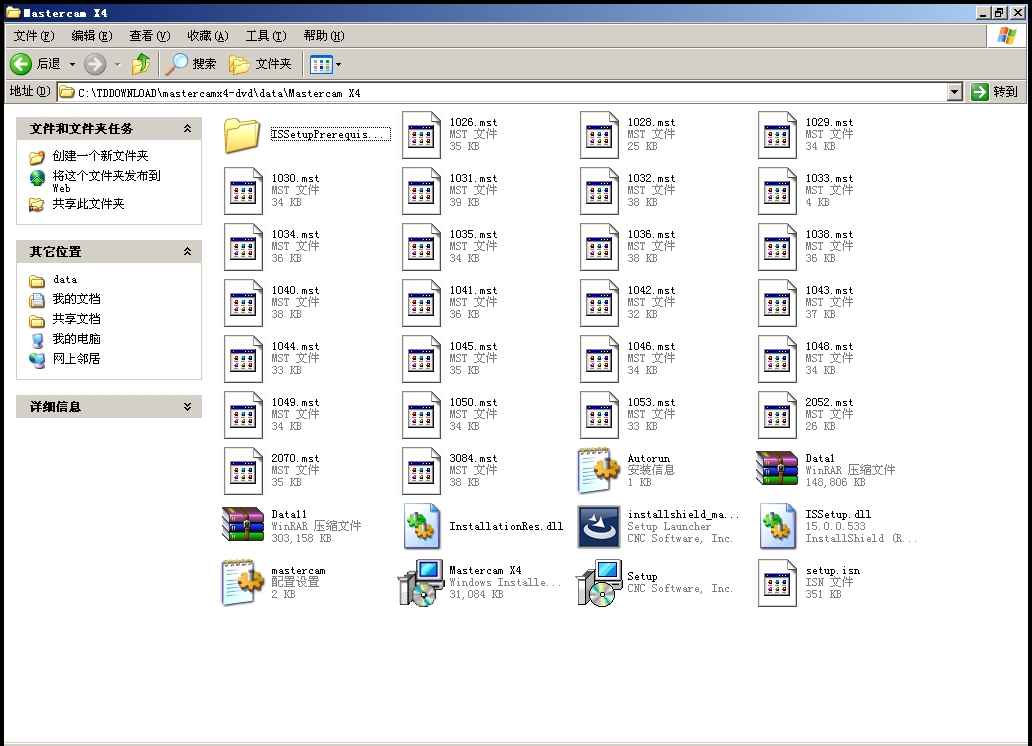Image resolution: width=1032 pixels, height=746 pixels.
Task: Click the address bar path field
Action: click(x=502, y=92)
